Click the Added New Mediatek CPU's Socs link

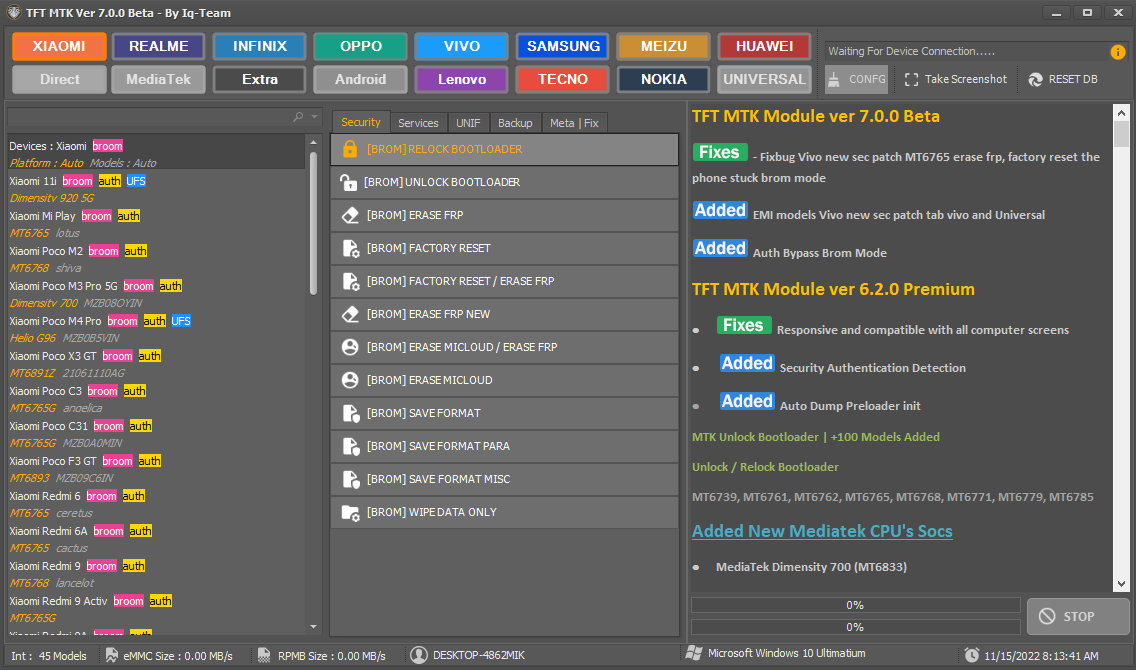(x=822, y=531)
